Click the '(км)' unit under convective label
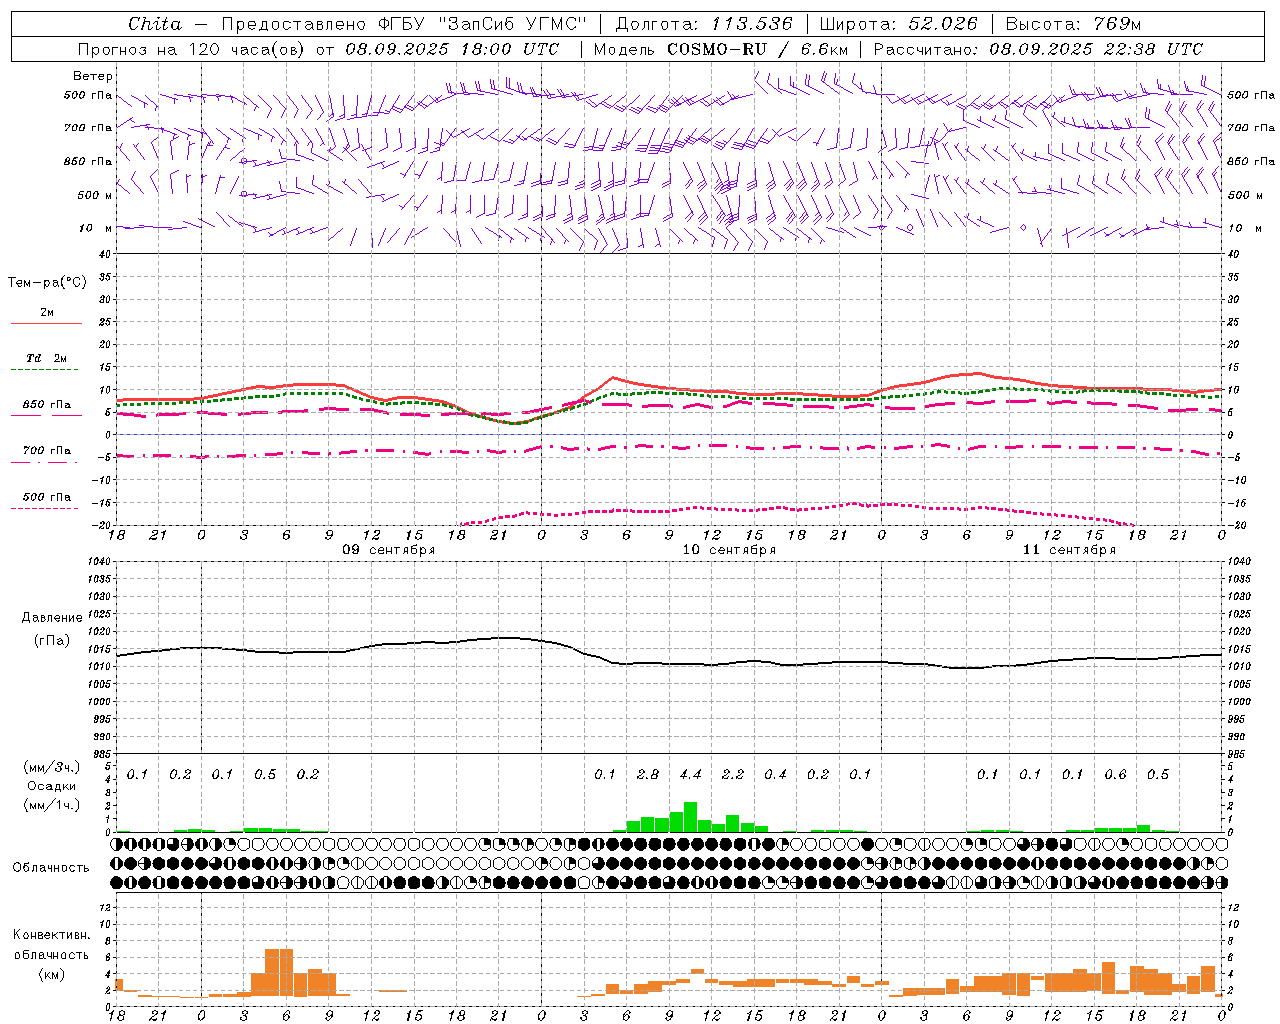Viewport: 1280px width, 1024px height. pyautogui.click(x=52, y=974)
